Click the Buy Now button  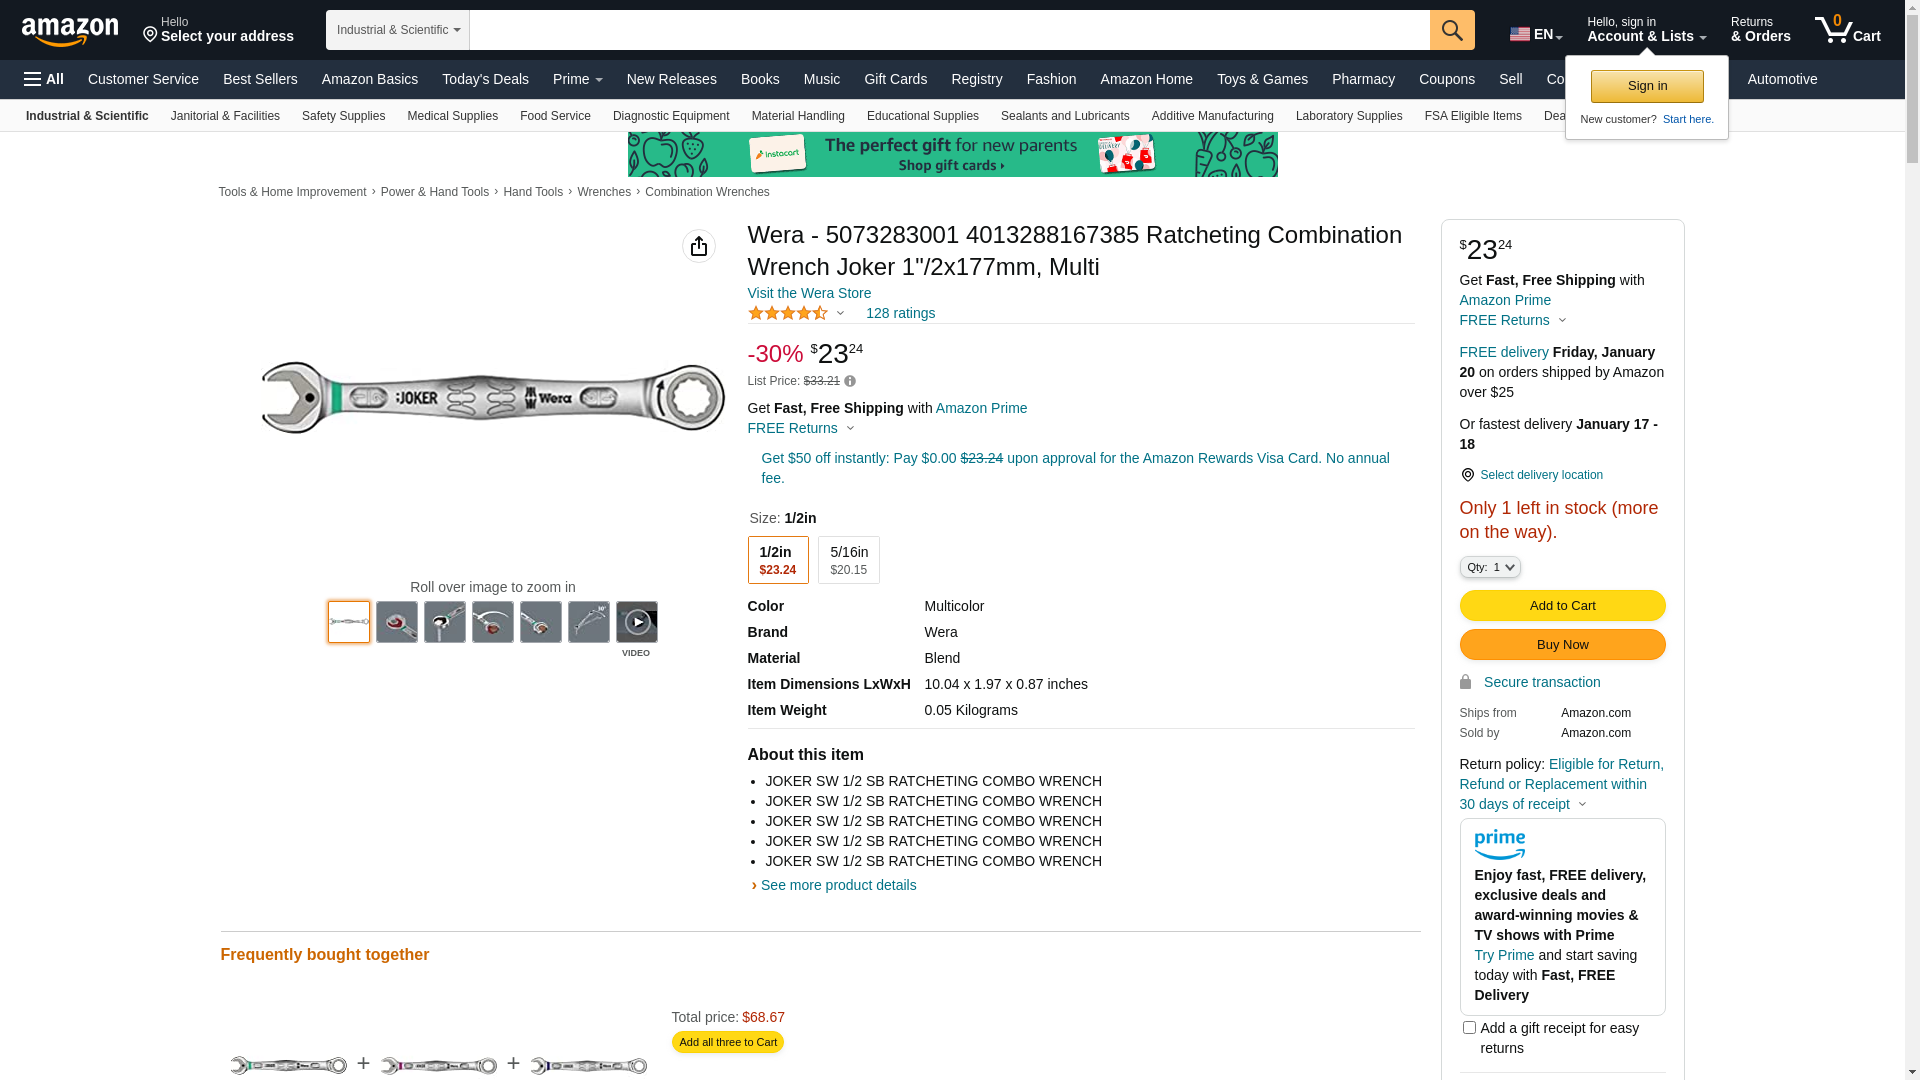(1561, 644)
